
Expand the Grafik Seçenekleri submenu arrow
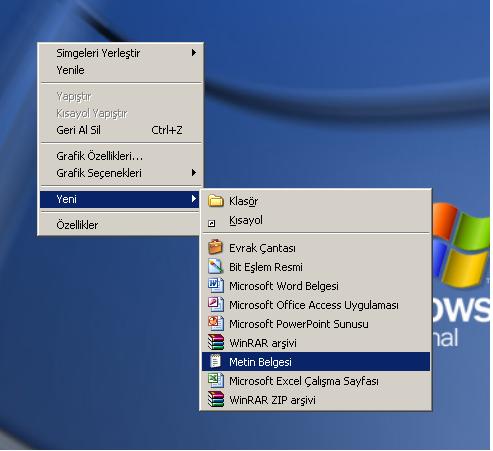194,173
